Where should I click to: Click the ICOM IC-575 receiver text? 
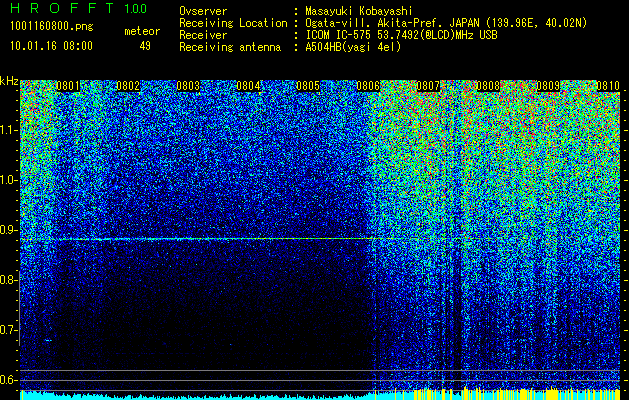[x=401, y=35]
